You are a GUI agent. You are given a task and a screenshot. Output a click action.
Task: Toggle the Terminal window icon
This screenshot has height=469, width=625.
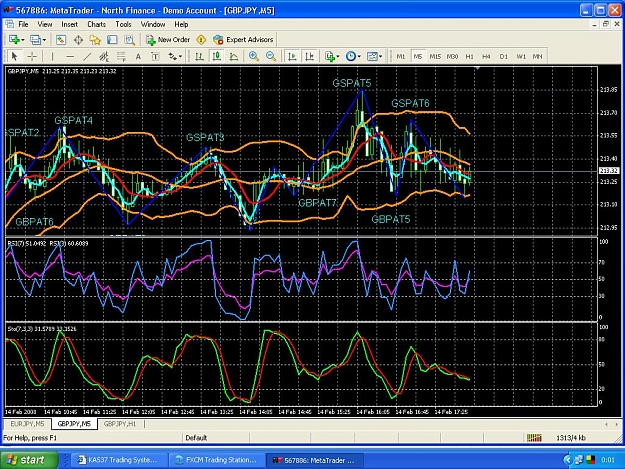point(112,40)
